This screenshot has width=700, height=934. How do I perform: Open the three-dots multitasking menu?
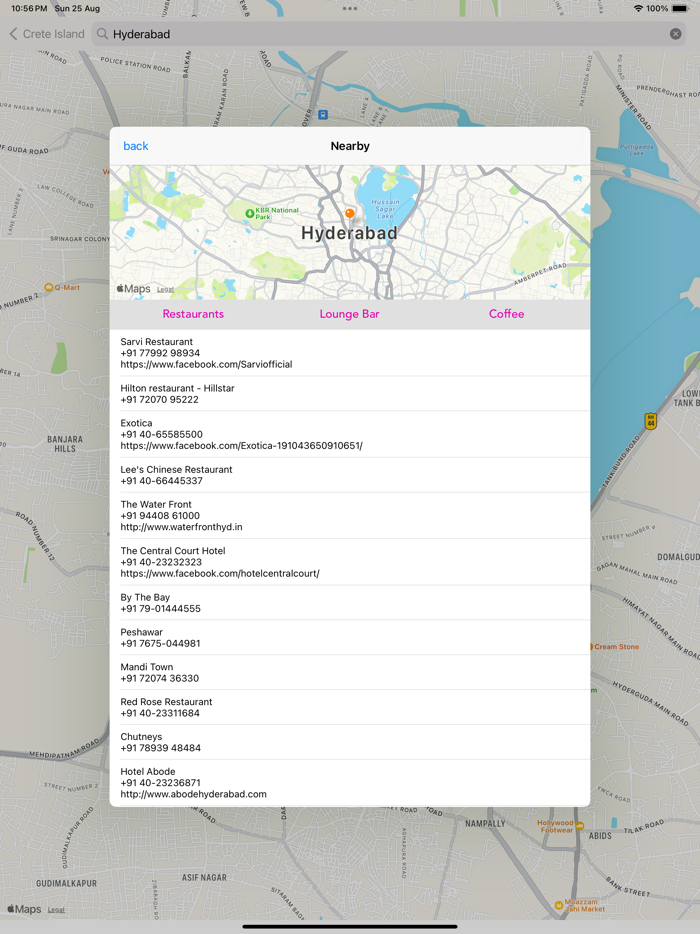[x=350, y=8]
